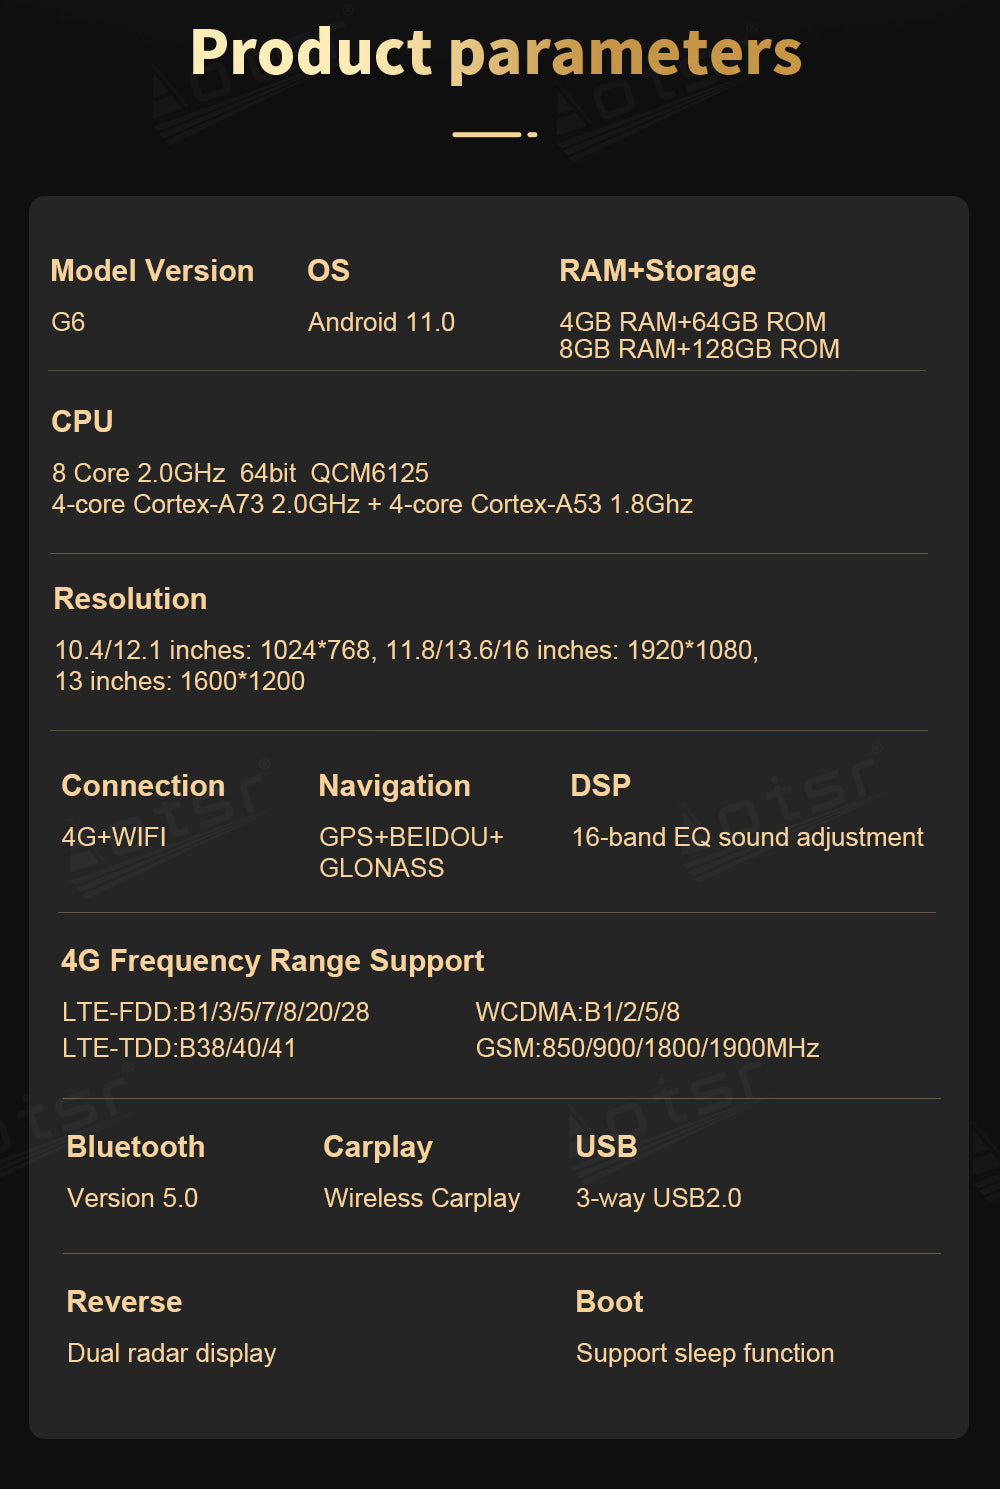Image resolution: width=1000 pixels, height=1489 pixels.
Task: Click the Wireless Carplay text
Action: (422, 1198)
